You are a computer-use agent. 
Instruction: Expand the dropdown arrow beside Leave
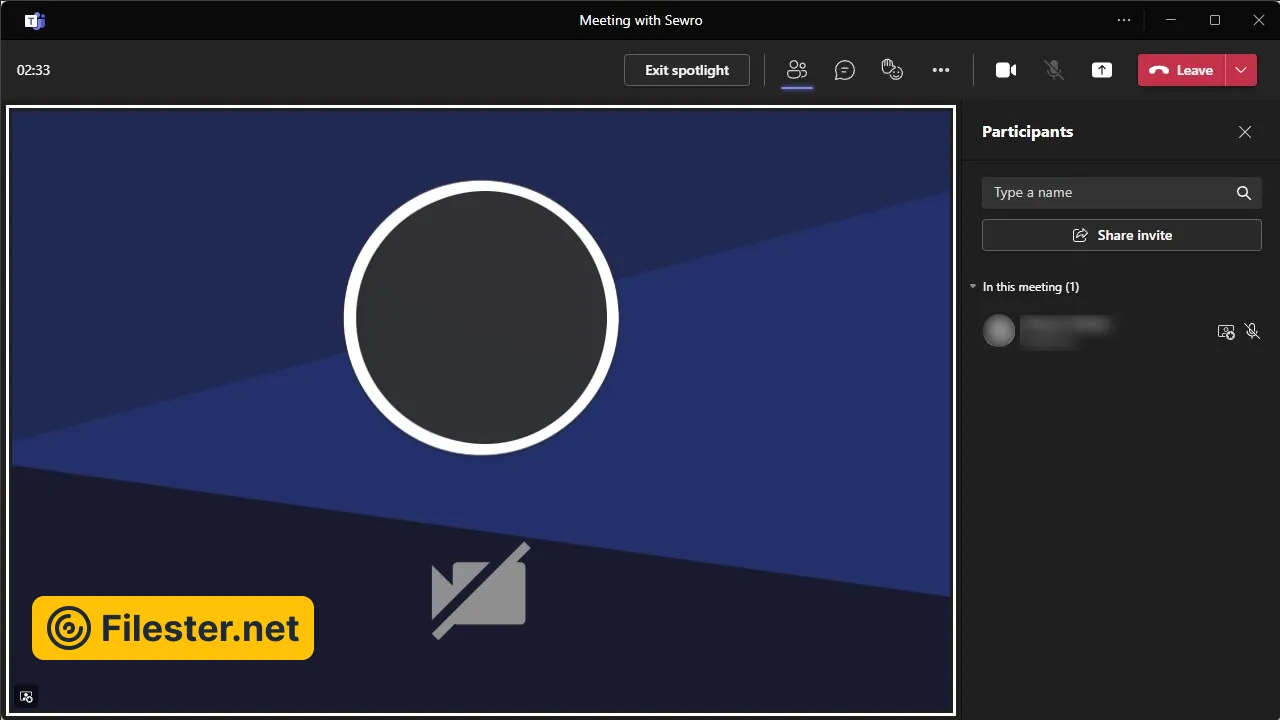(x=1241, y=70)
